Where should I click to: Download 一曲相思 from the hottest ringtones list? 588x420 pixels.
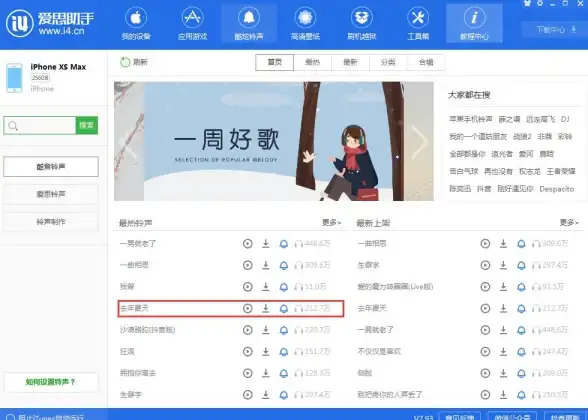[x=266, y=265]
